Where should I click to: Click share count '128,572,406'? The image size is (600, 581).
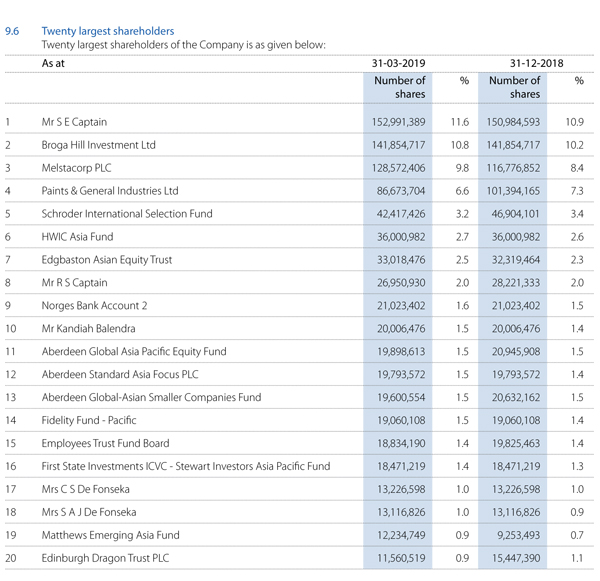[x=398, y=168]
